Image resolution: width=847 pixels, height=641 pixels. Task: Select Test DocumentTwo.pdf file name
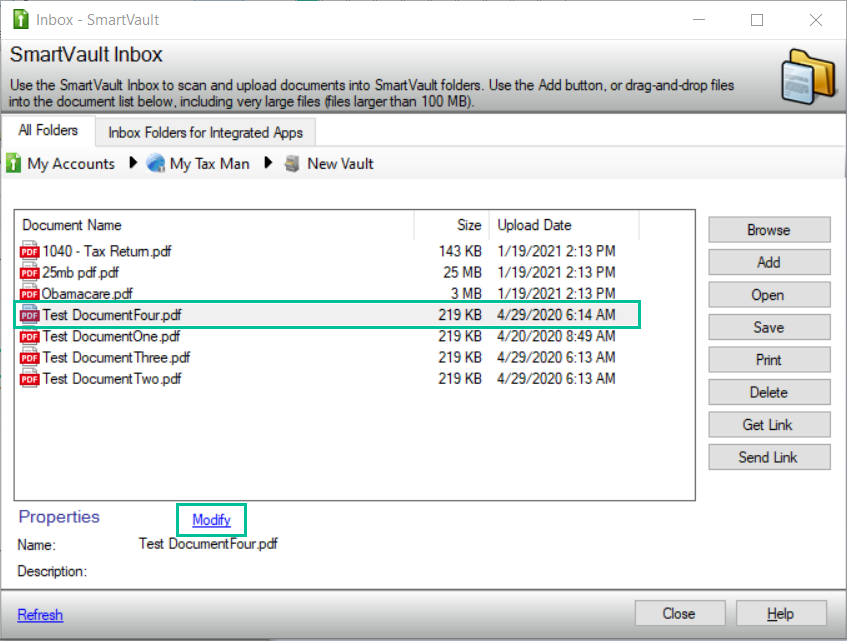click(x=112, y=379)
